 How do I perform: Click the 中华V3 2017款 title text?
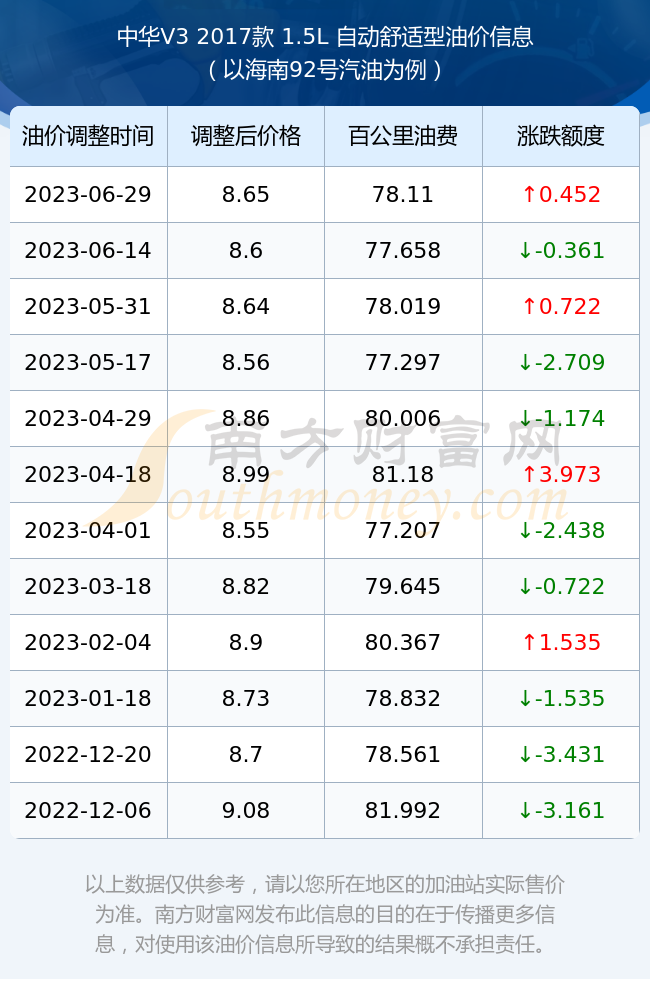point(196,36)
